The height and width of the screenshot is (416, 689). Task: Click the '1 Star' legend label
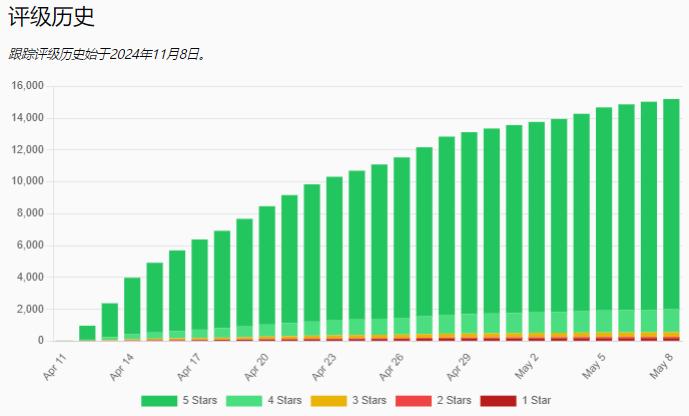point(537,400)
